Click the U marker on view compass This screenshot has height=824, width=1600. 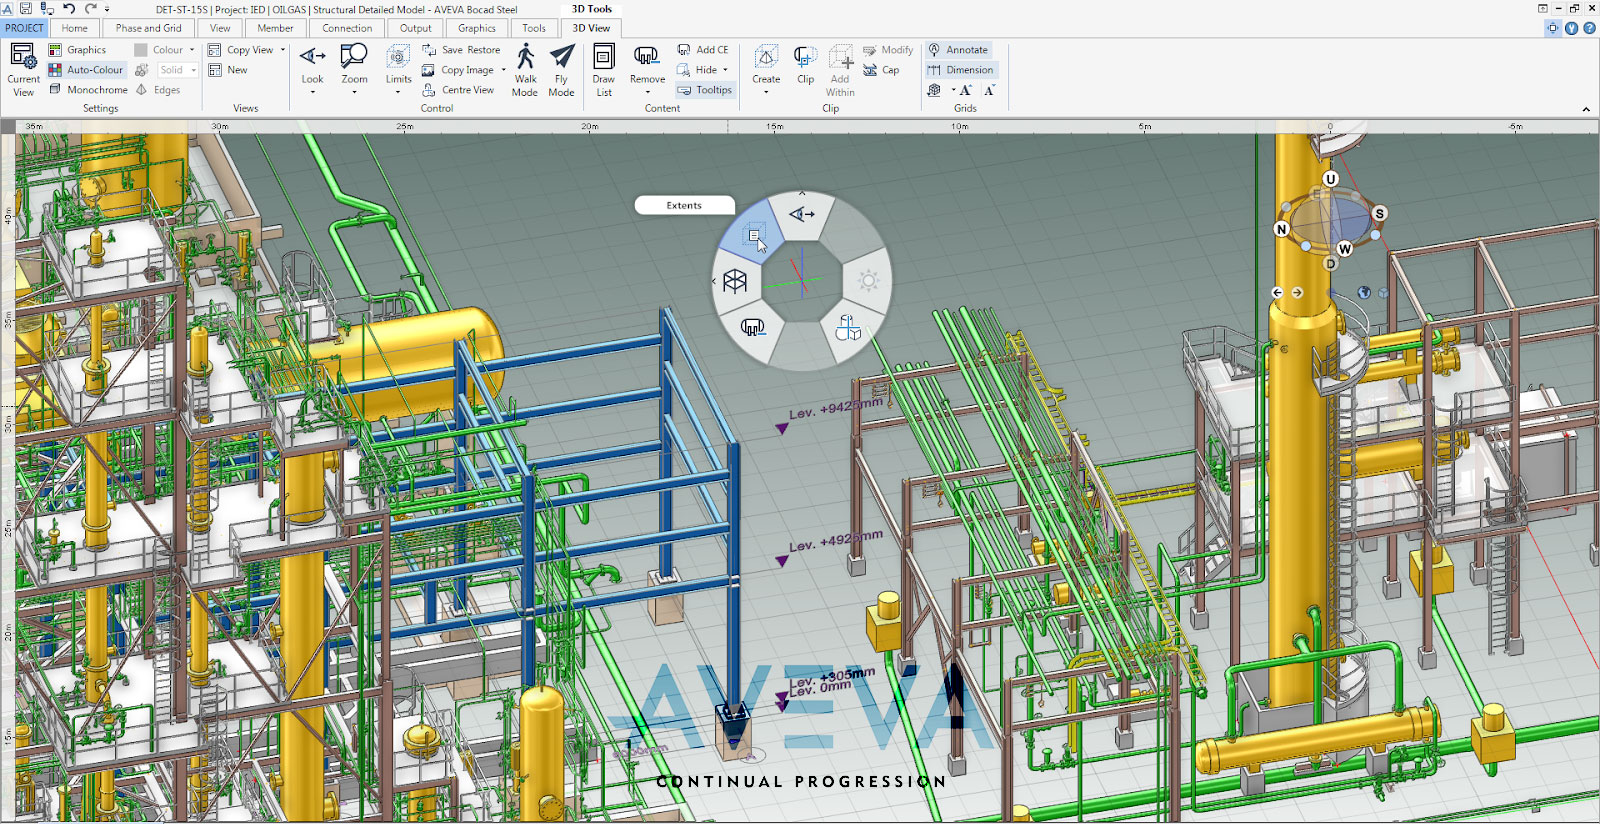pyautogui.click(x=1330, y=179)
